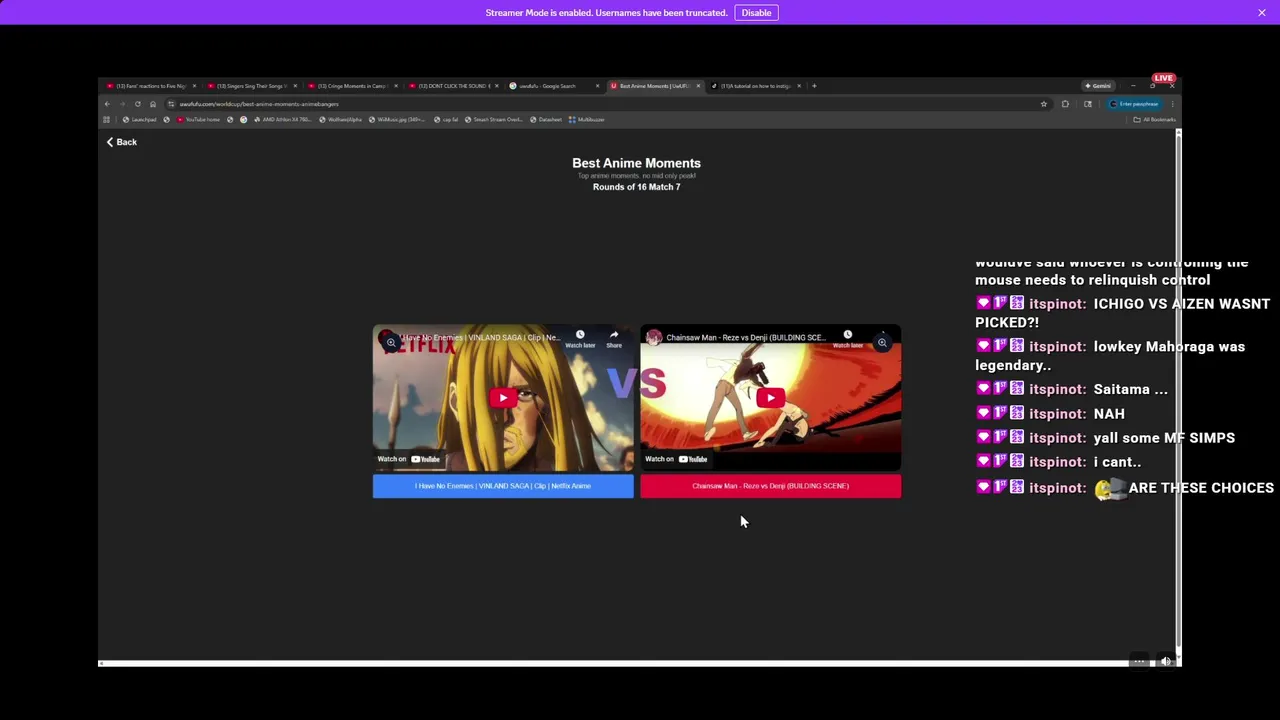The height and width of the screenshot is (720, 1280).
Task: Bookmark this page with the star icon
Action: [x=1044, y=104]
